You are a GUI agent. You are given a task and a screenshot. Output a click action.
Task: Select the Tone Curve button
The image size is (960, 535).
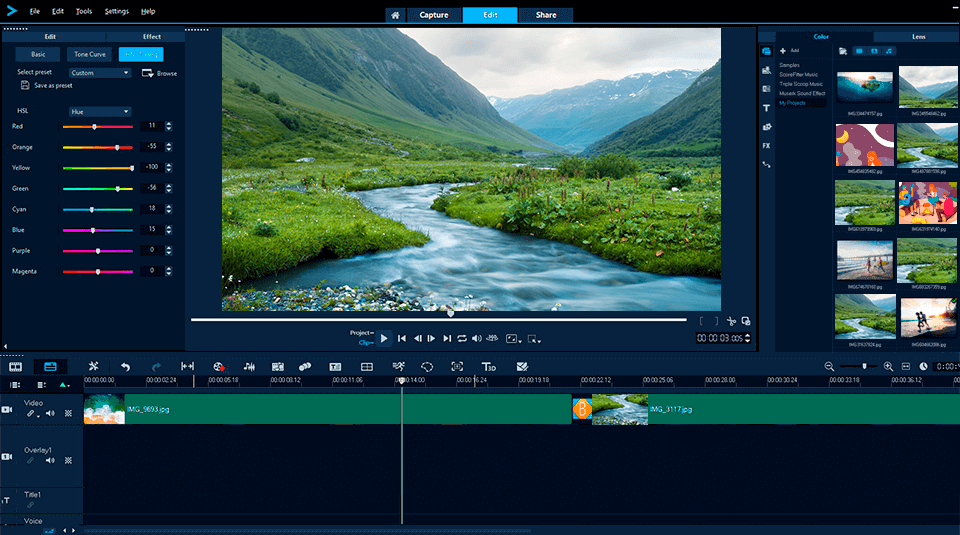[x=90, y=54]
